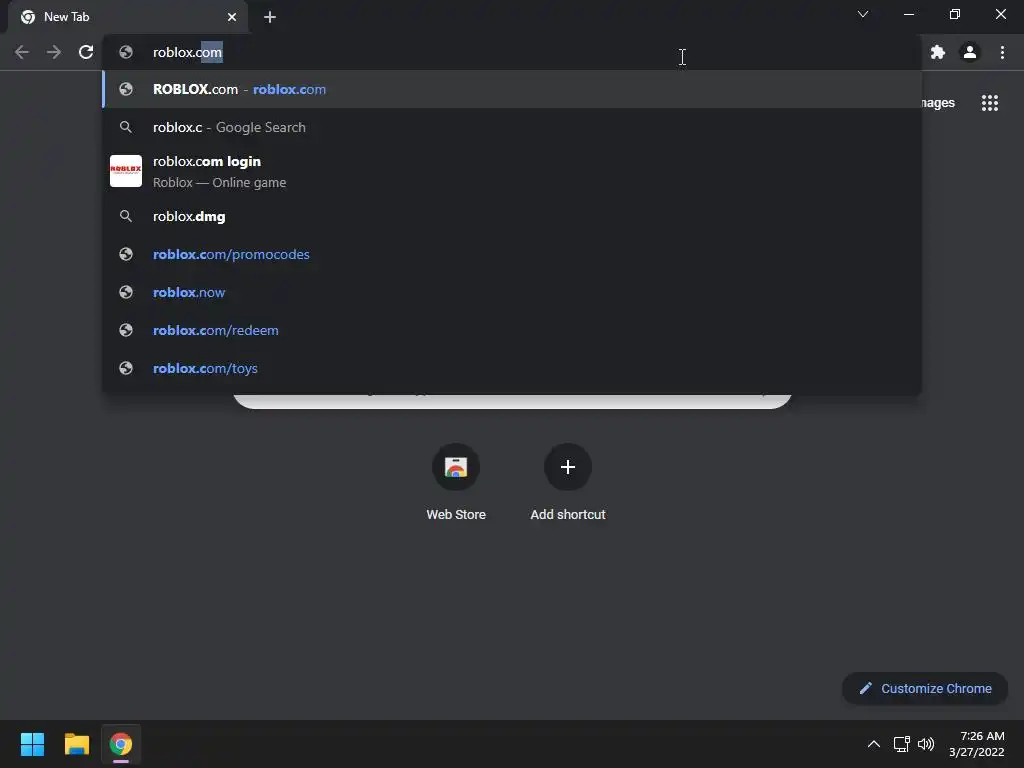Screen dimensions: 1024x768
Task: Open roblox.com/promocodes suggestion
Action: click(x=512, y=254)
